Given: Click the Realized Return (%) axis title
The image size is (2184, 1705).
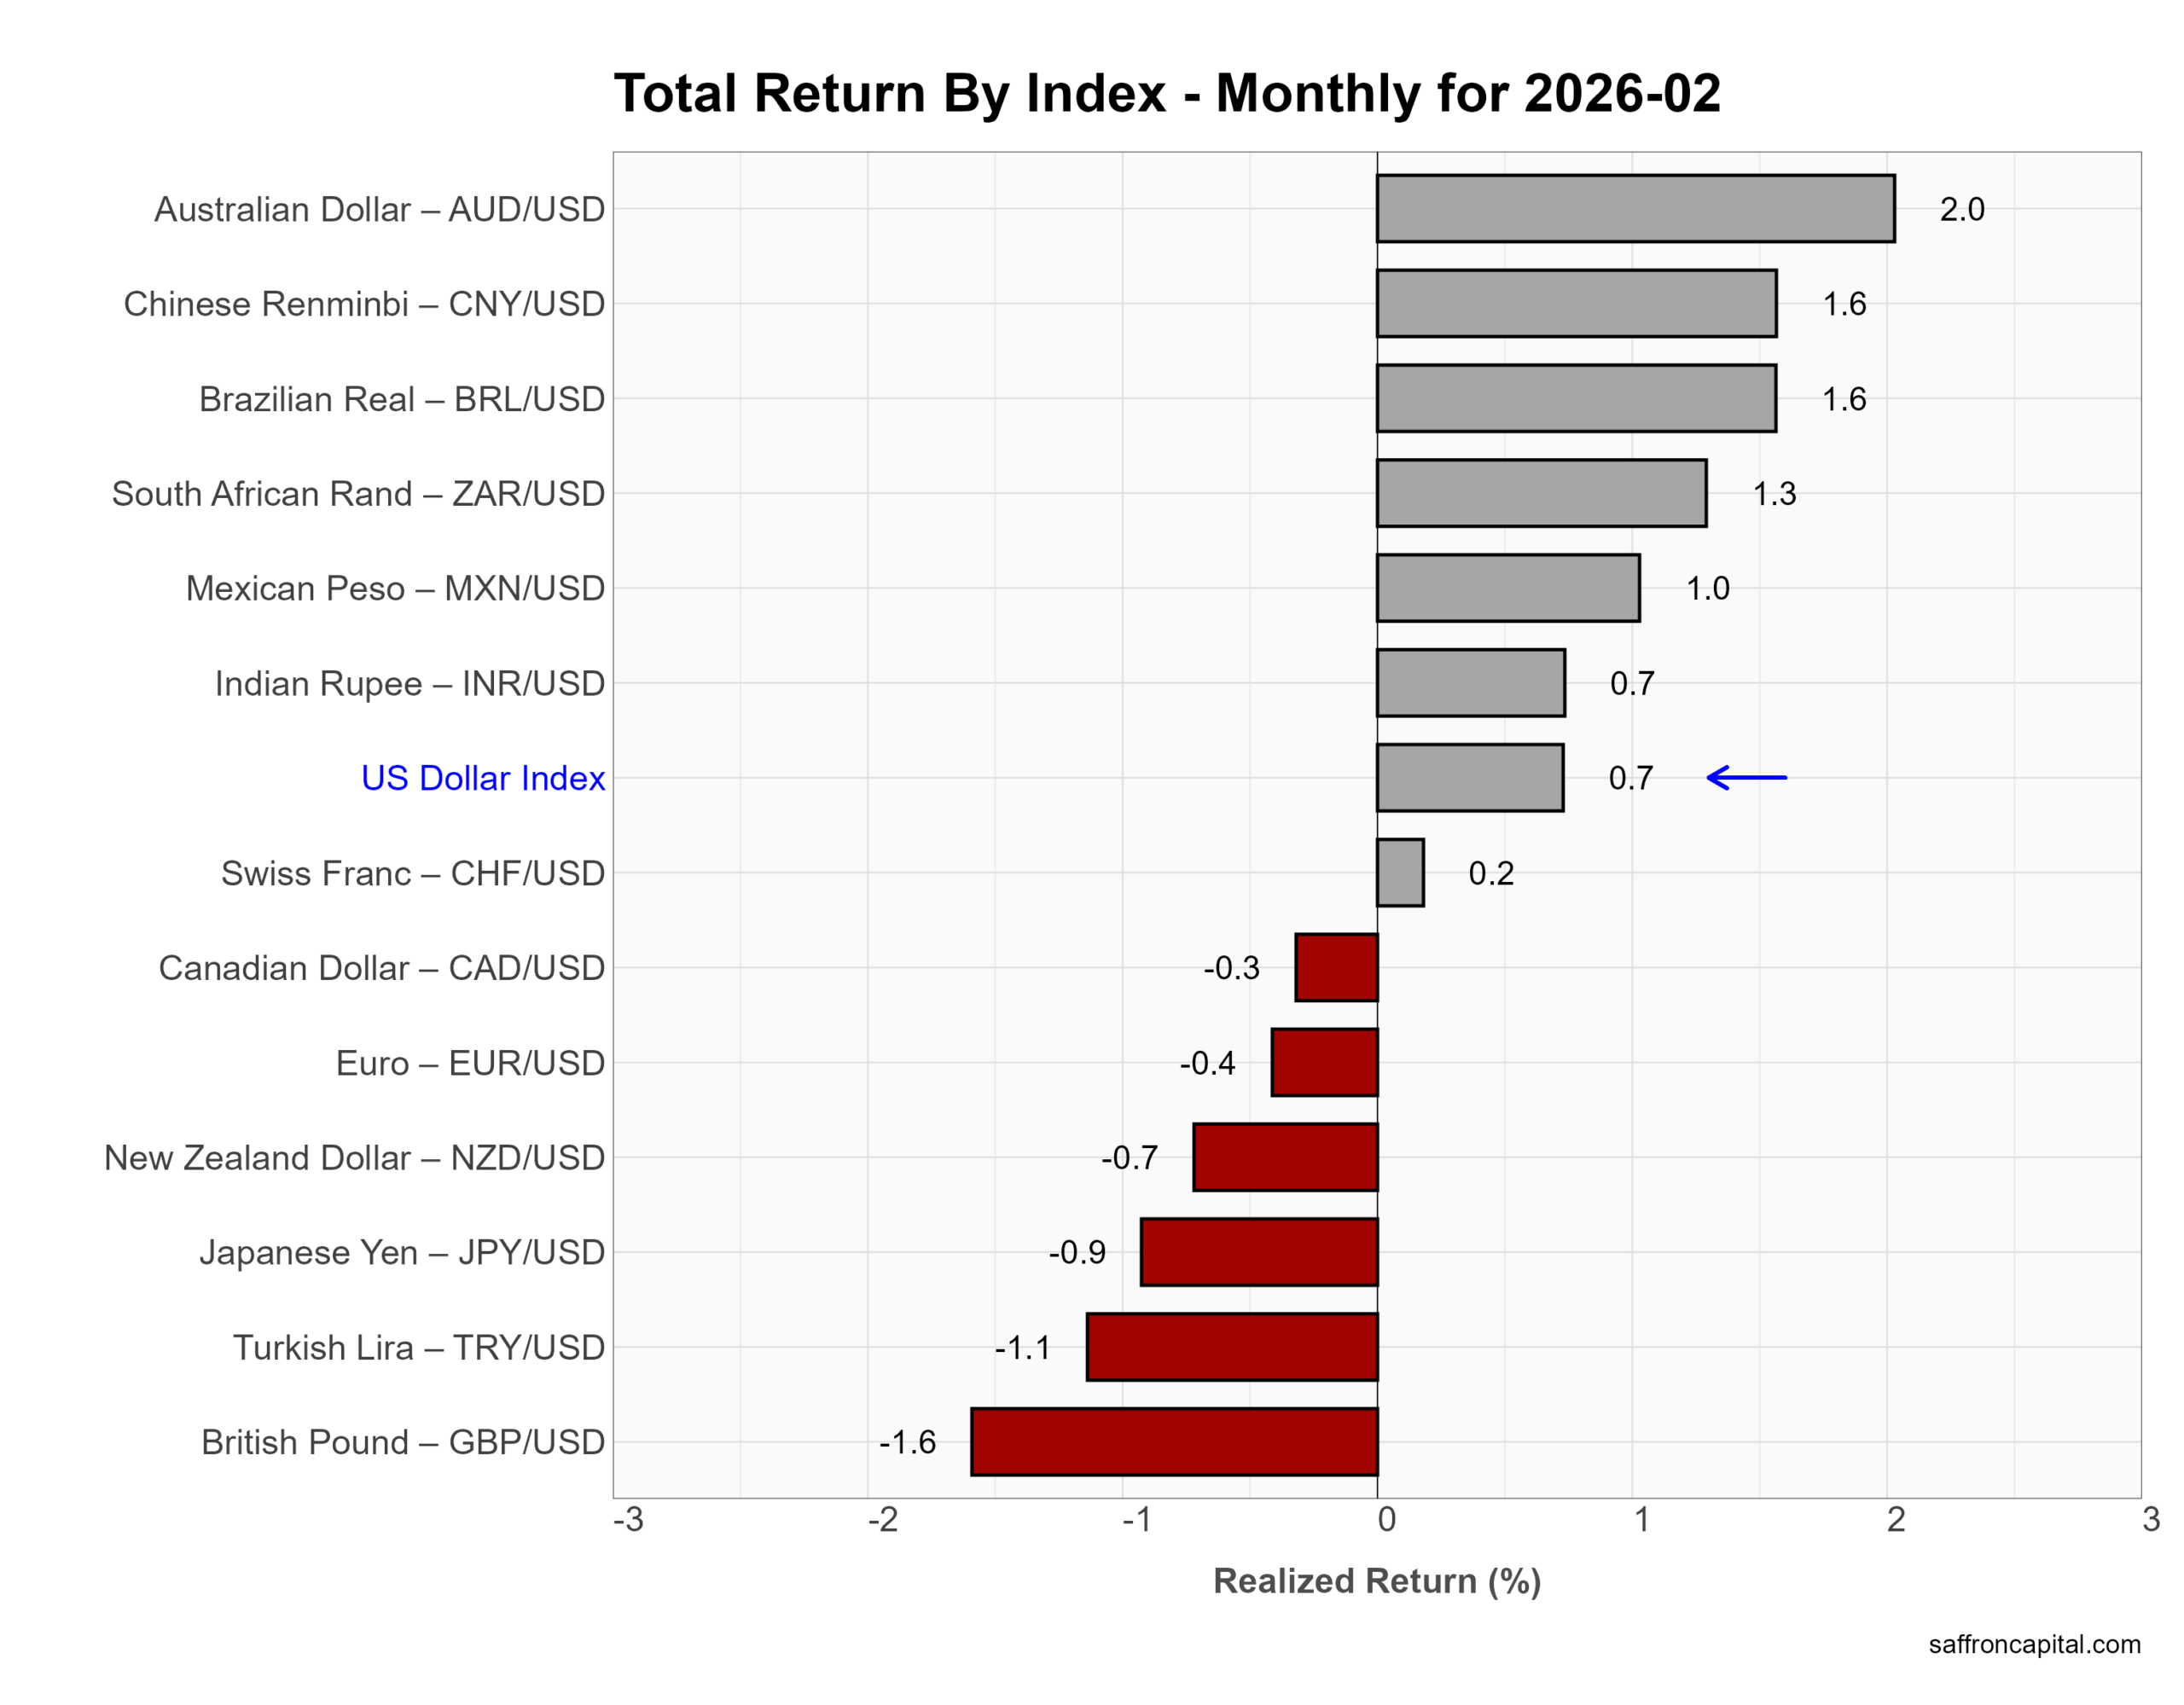Looking at the screenshot, I should tap(1376, 1581).
